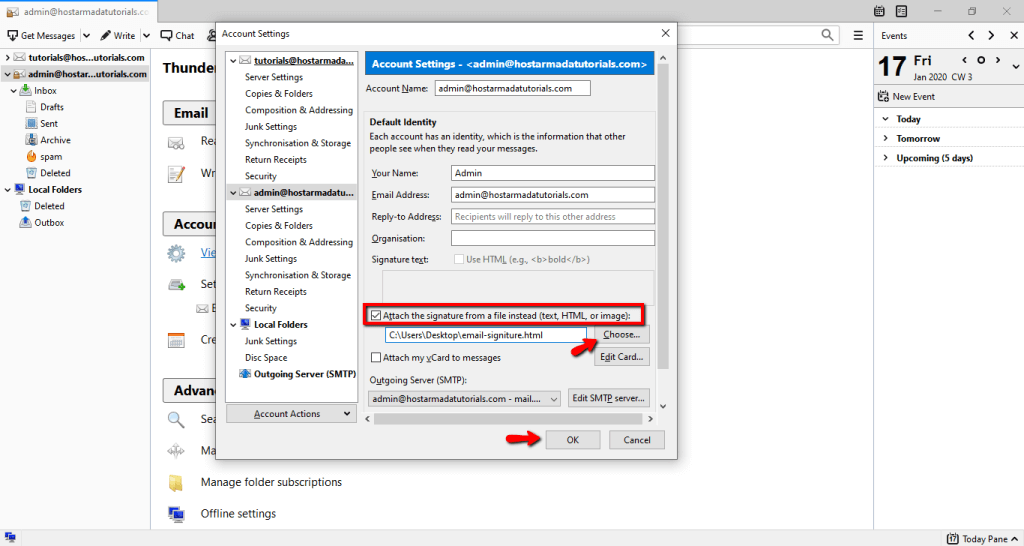Screen dimensions: 1024x546
Task: Click the Organisation field
Action: click(552, 238)
